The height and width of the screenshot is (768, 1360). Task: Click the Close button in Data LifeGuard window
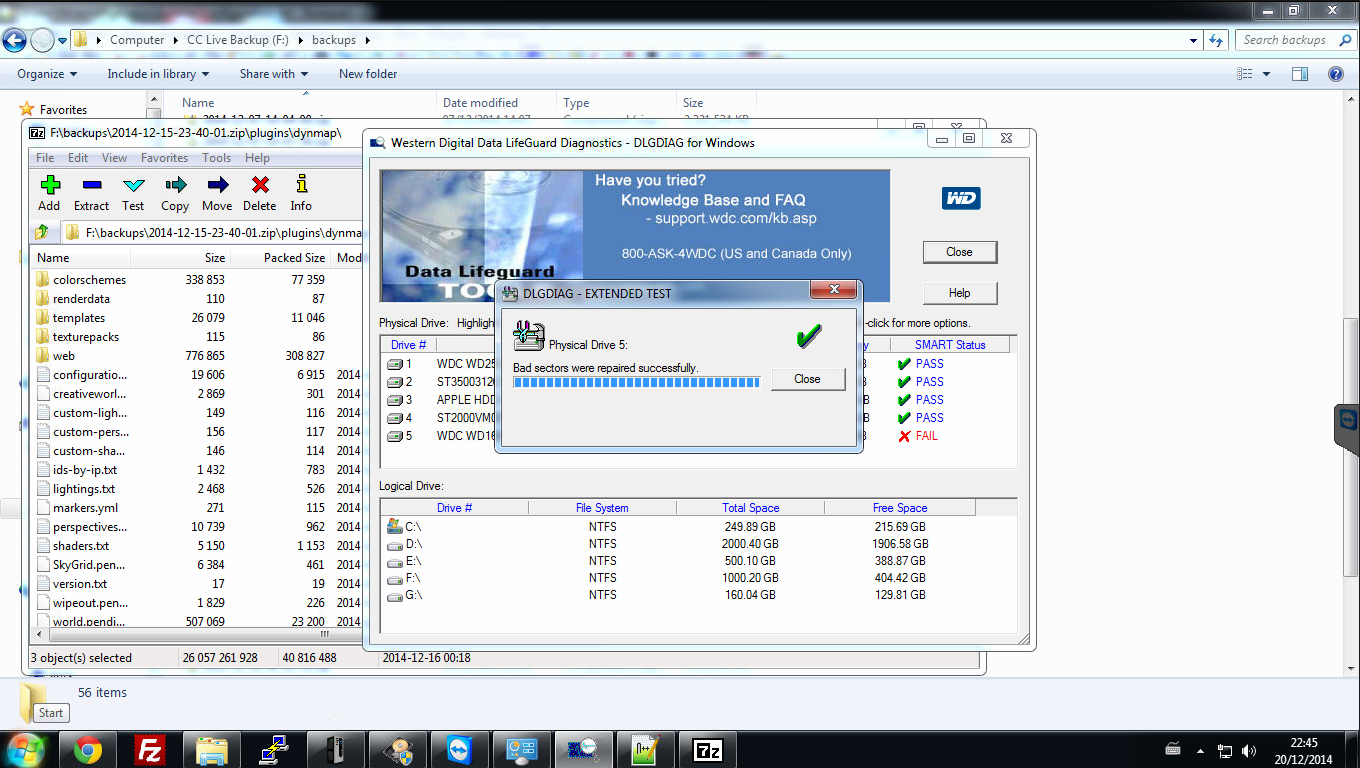click(x=959, y=252)
